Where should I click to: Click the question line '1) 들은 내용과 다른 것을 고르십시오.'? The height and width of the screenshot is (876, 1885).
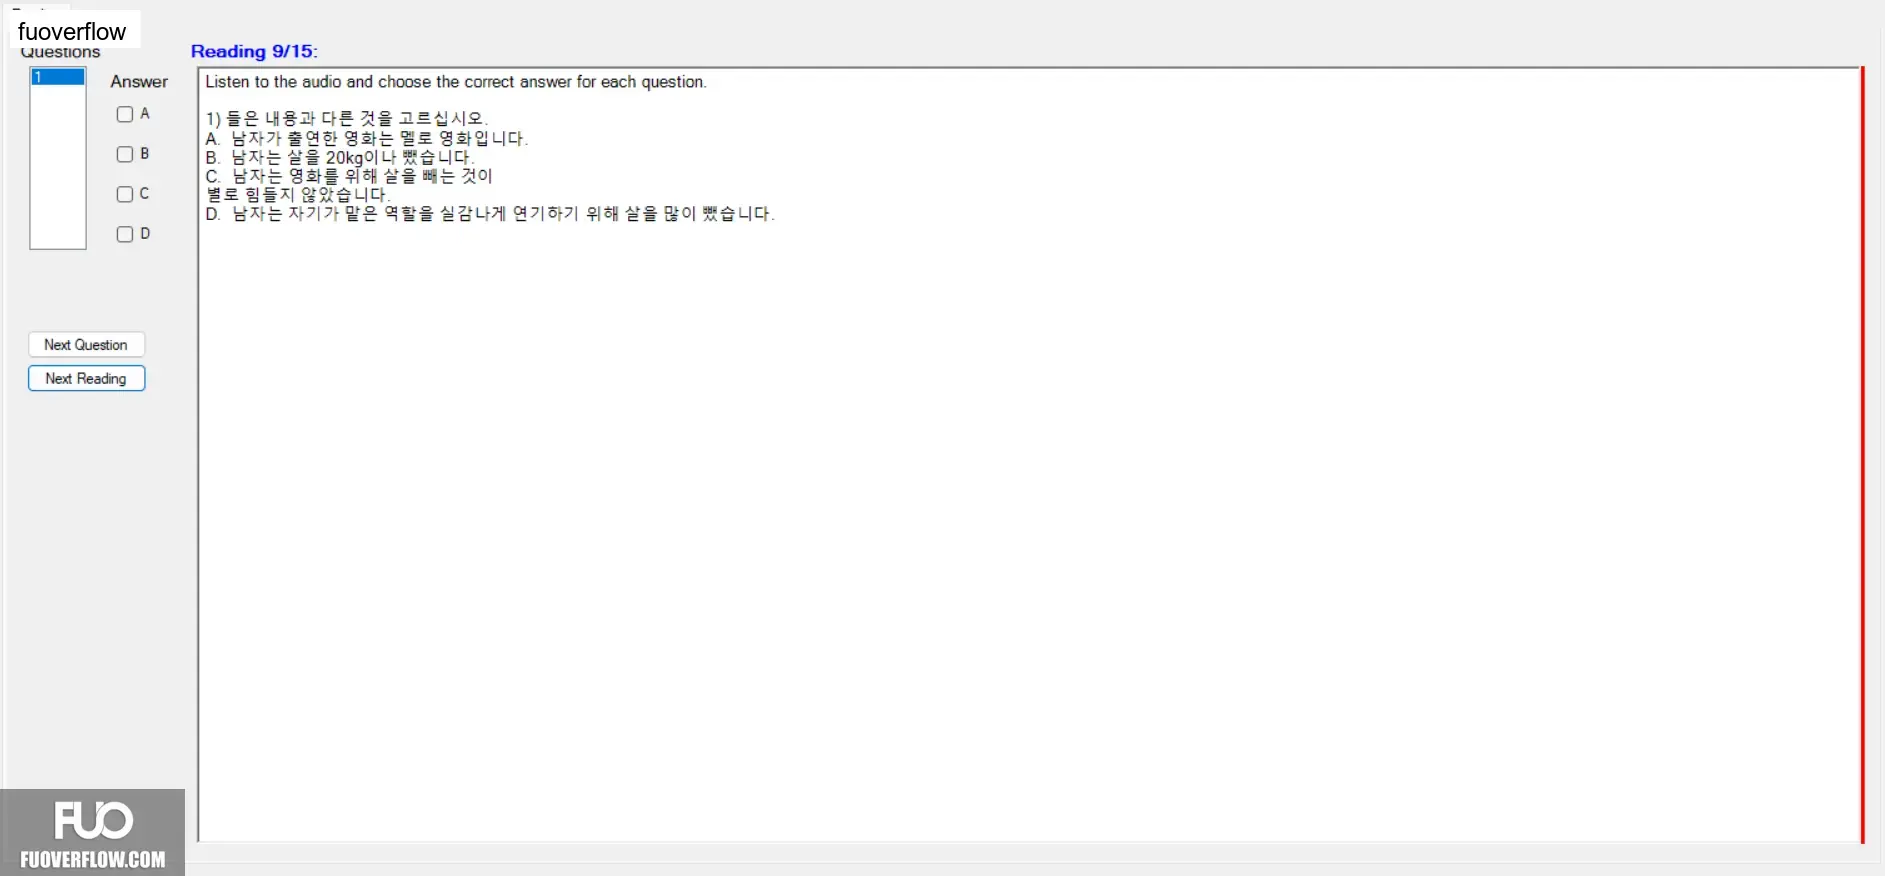(346, 118)
